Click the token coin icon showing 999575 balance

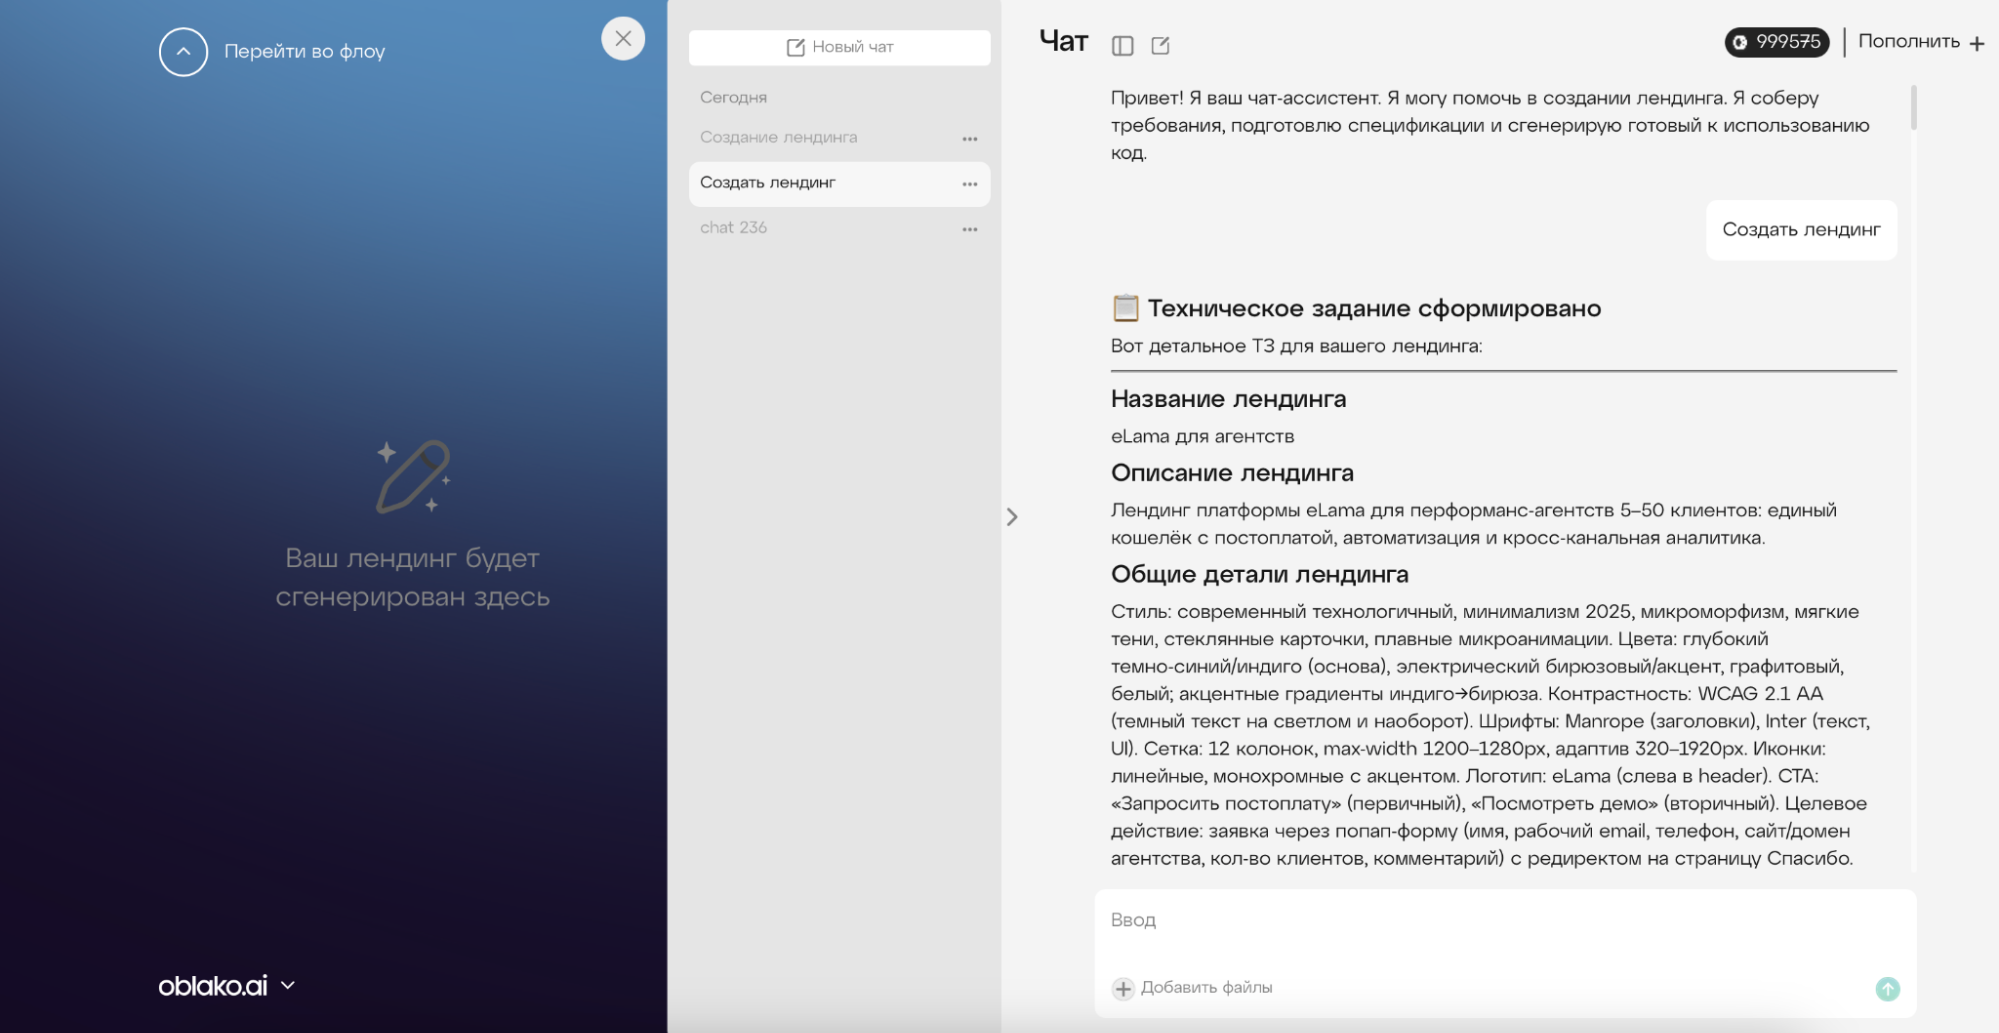tap(1740, 43)
